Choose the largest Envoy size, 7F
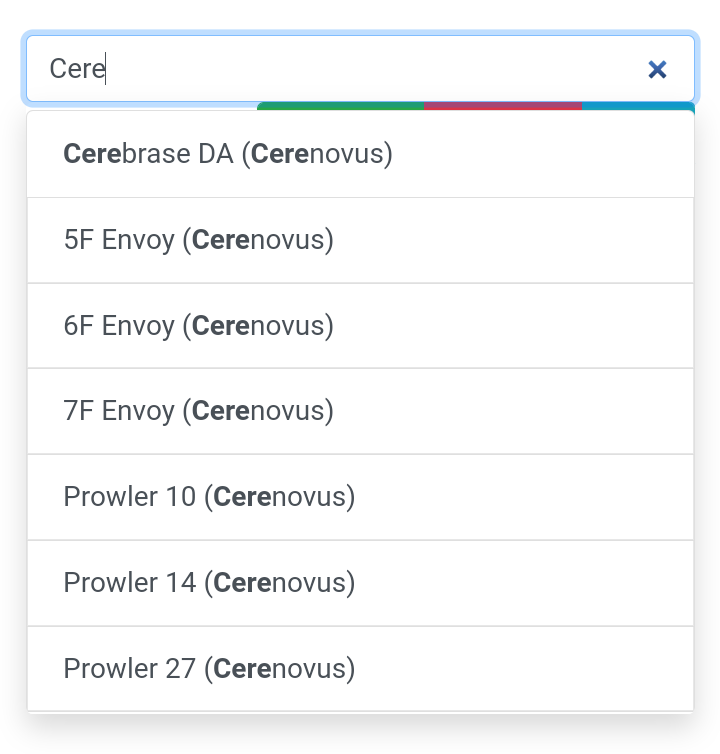The image size is (720, 754). (x=360, y=411)
